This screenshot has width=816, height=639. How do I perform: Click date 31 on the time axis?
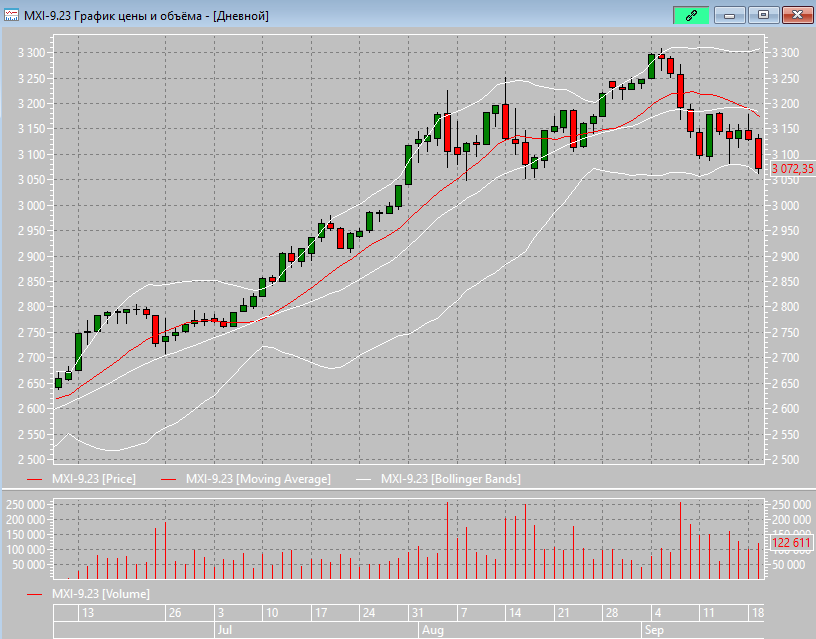(417, 612)
